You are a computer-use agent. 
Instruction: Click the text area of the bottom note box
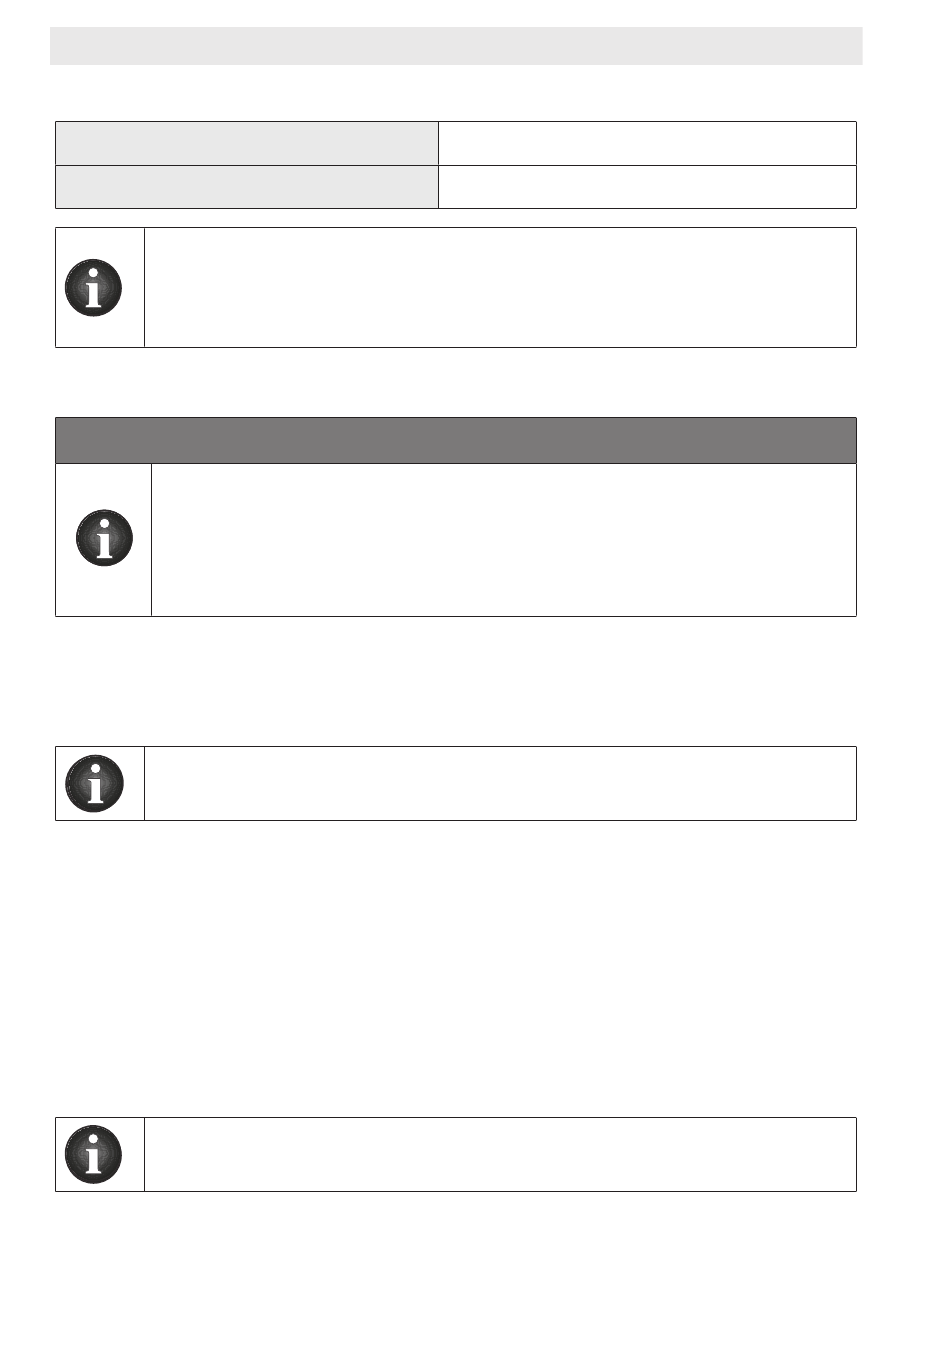pyautogui.click(x=500, y=1154)
